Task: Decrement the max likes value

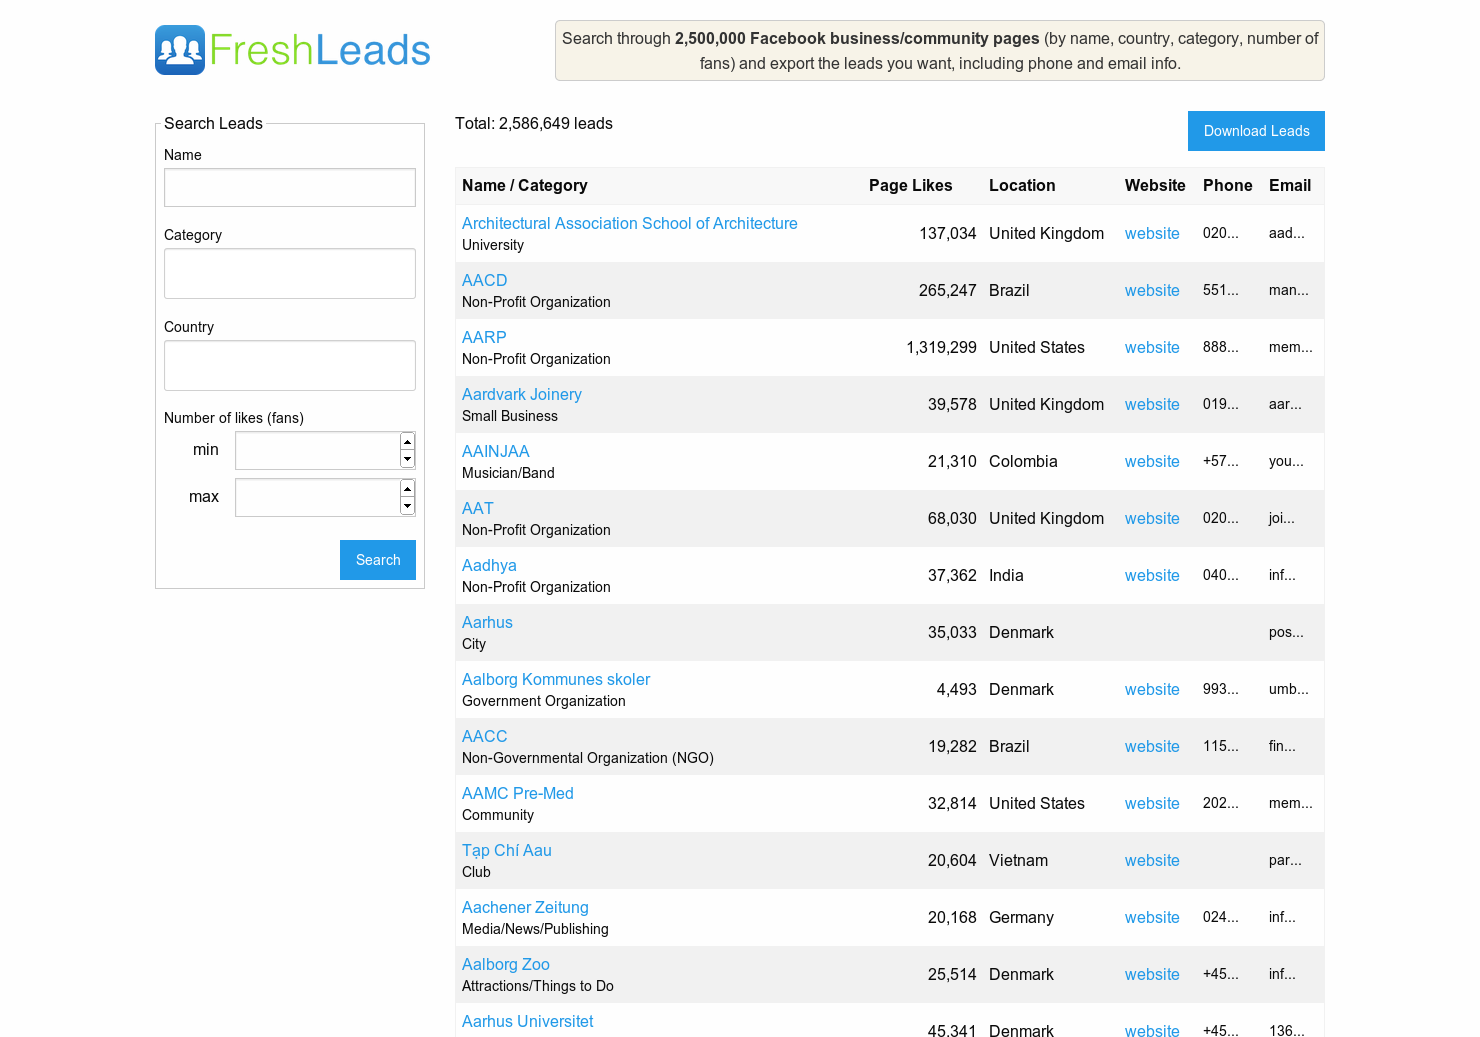Action: [x=407, y=506]
